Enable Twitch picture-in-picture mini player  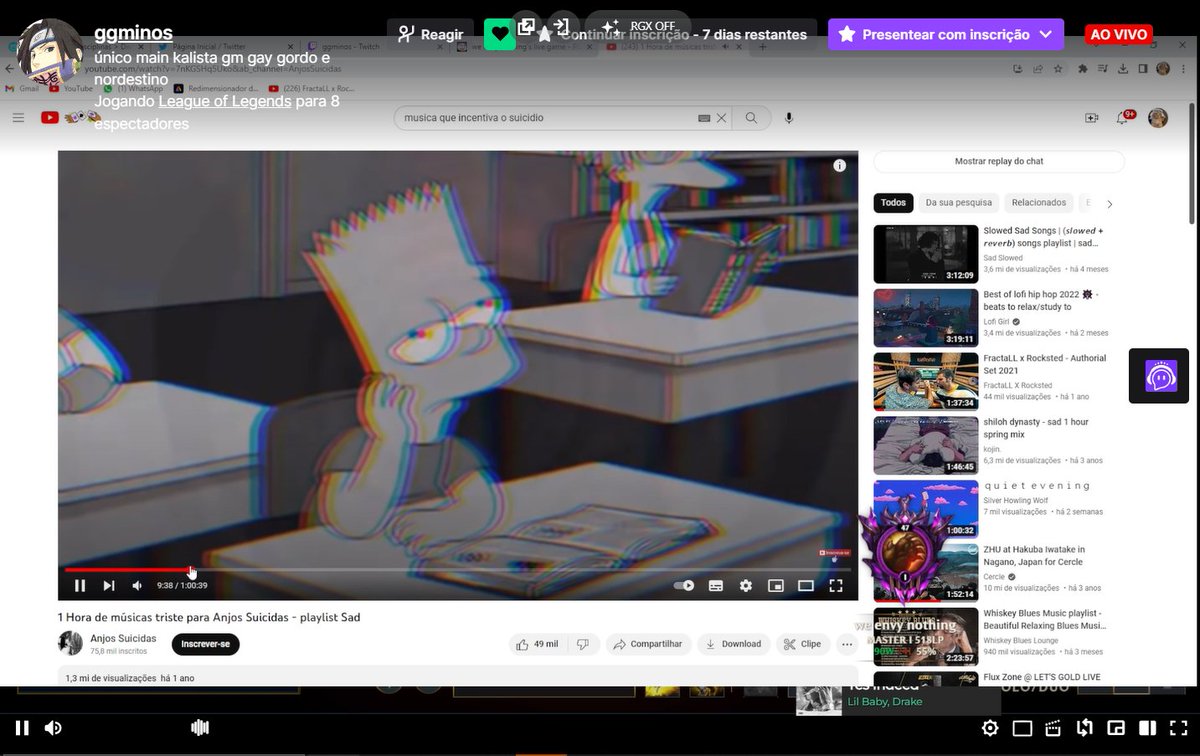coord(1117,728)
